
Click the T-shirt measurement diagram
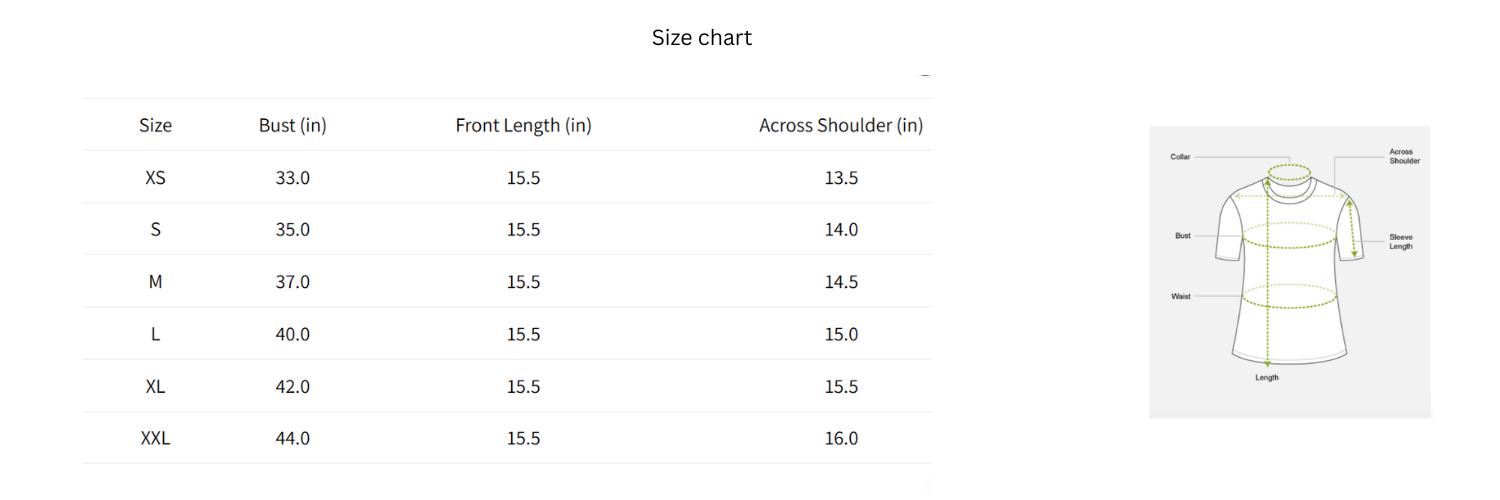(1288, 270)
